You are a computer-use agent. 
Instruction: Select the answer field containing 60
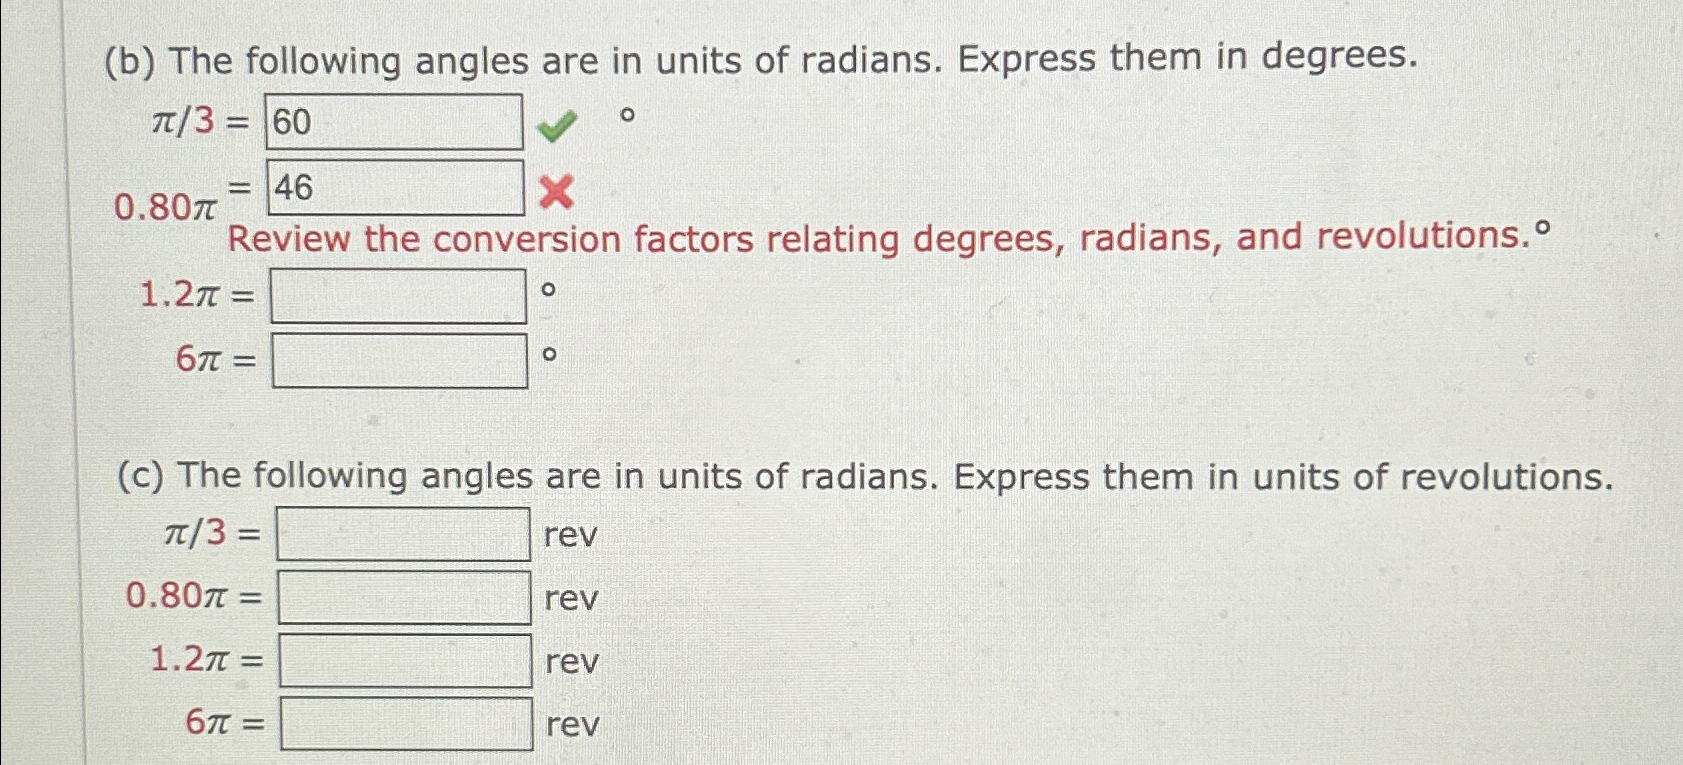point(393,123)
